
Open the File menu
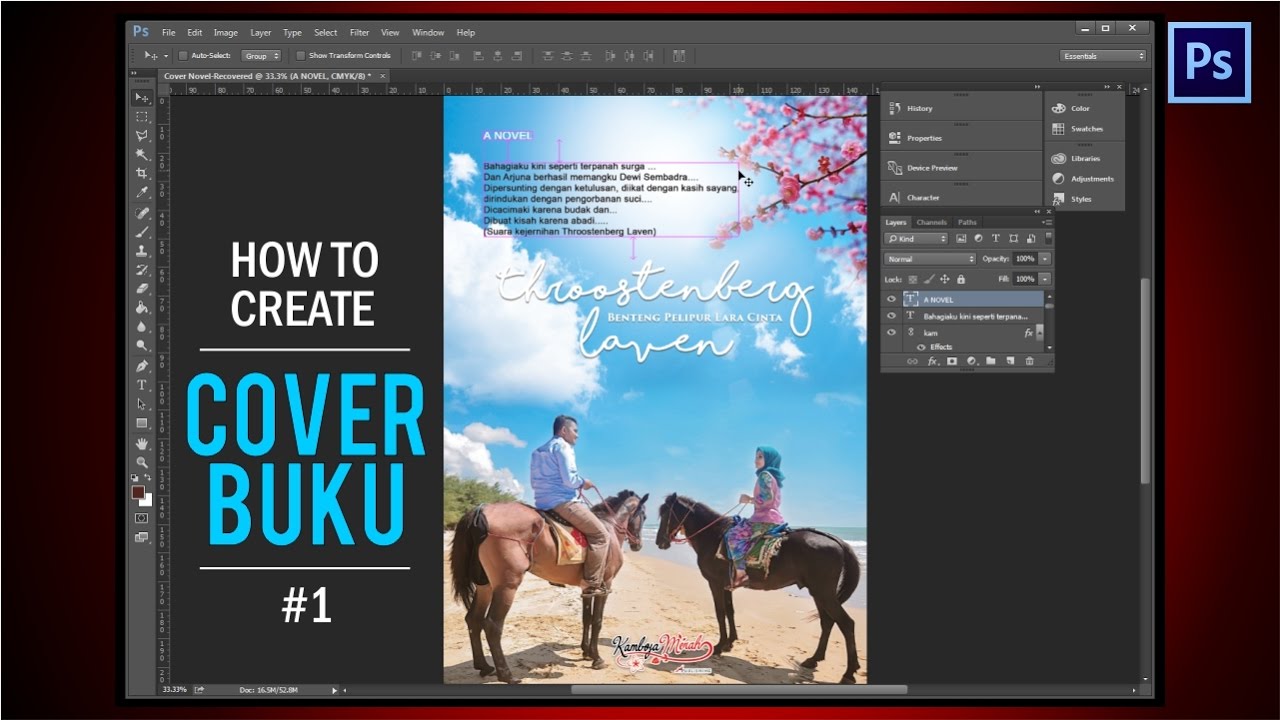169,32
